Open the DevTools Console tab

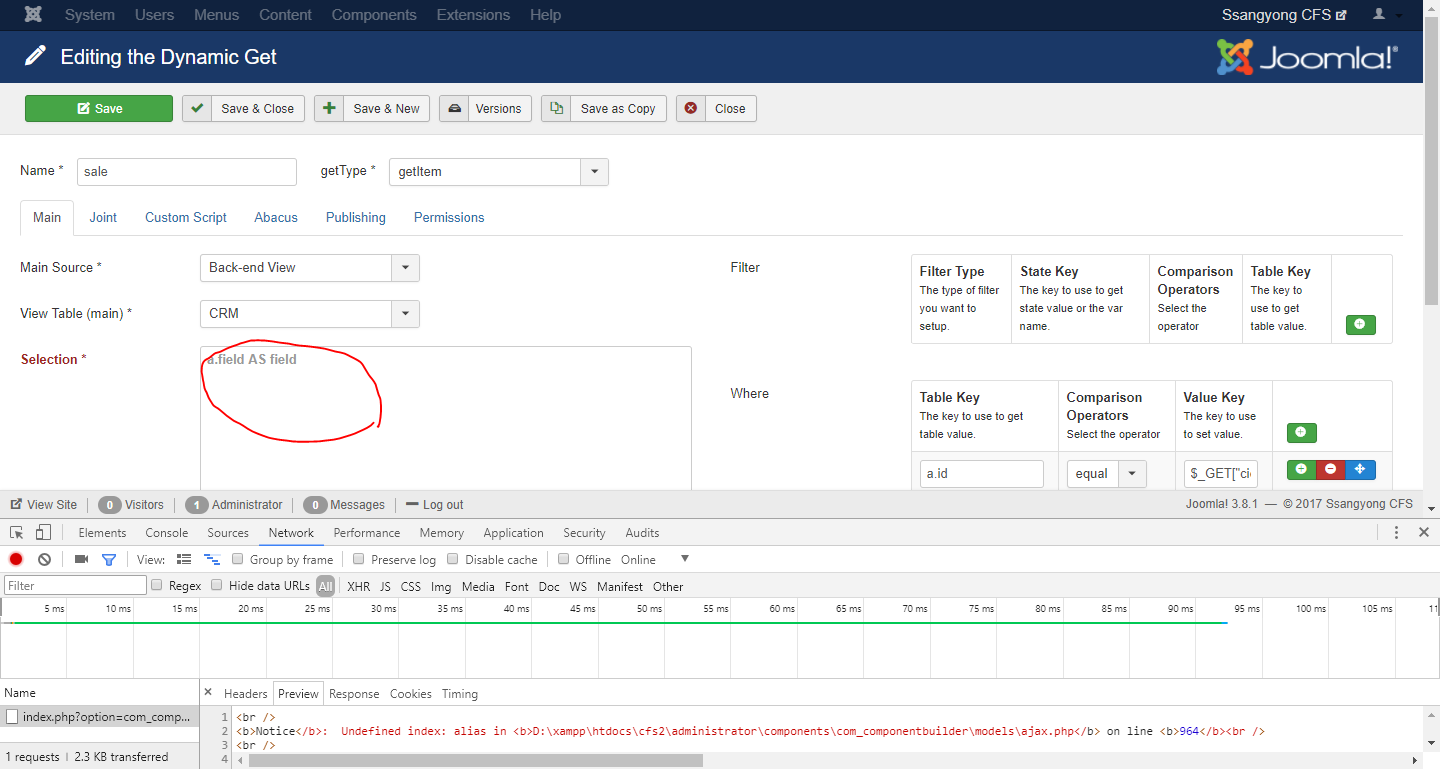pyautogui.click(x=167, y=533)
